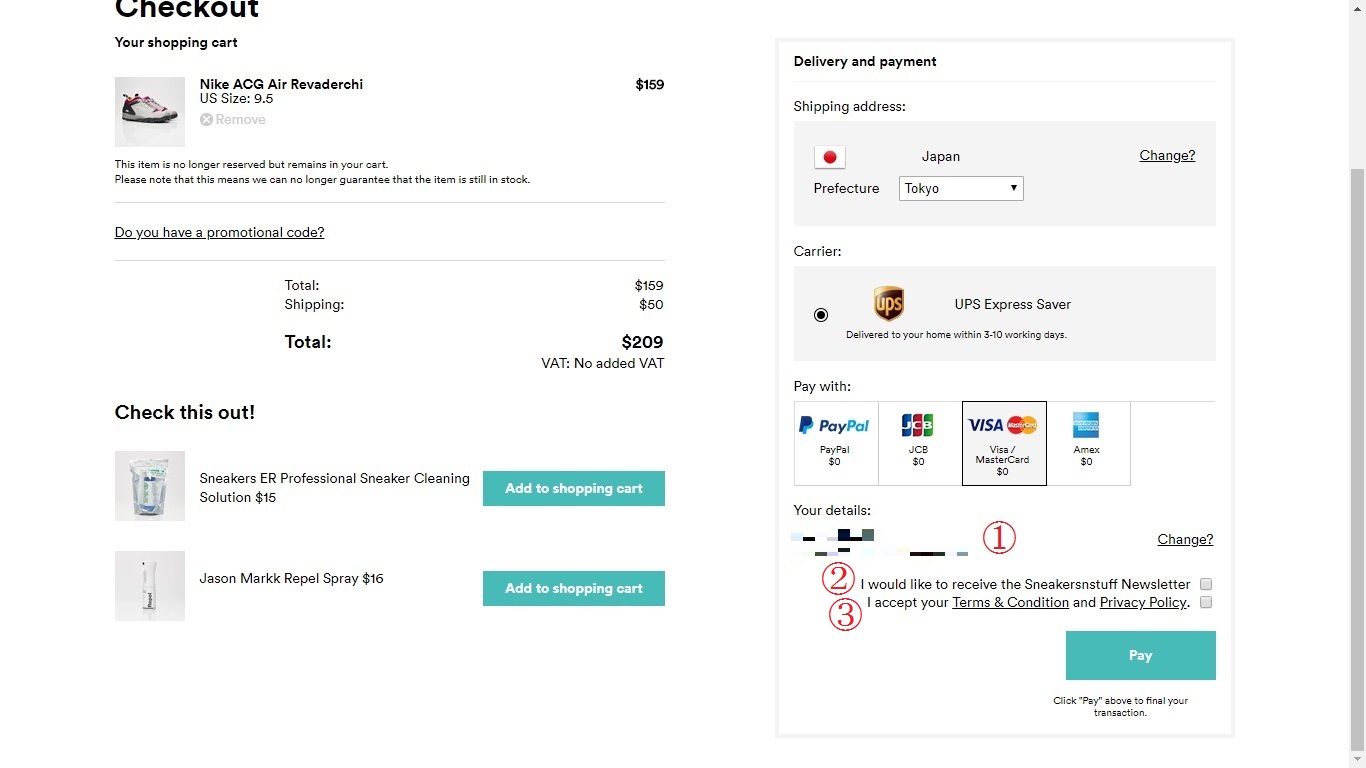Choose JCB card payment option

(919, 443)
